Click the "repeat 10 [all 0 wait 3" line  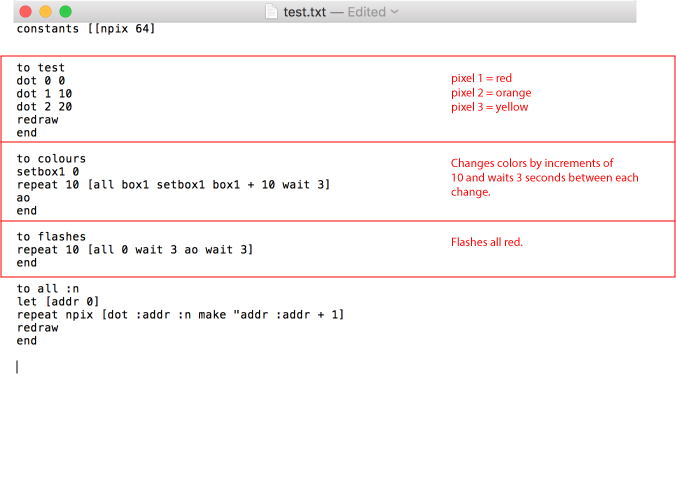(x=135, y=250)
